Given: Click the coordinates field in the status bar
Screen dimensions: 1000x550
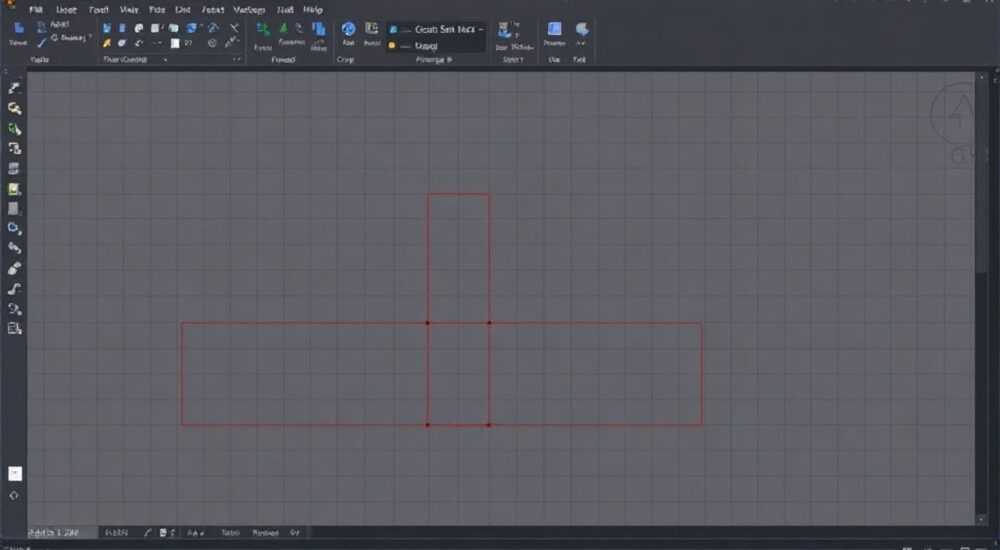Looking at the screenshot, I should point(62,532).
